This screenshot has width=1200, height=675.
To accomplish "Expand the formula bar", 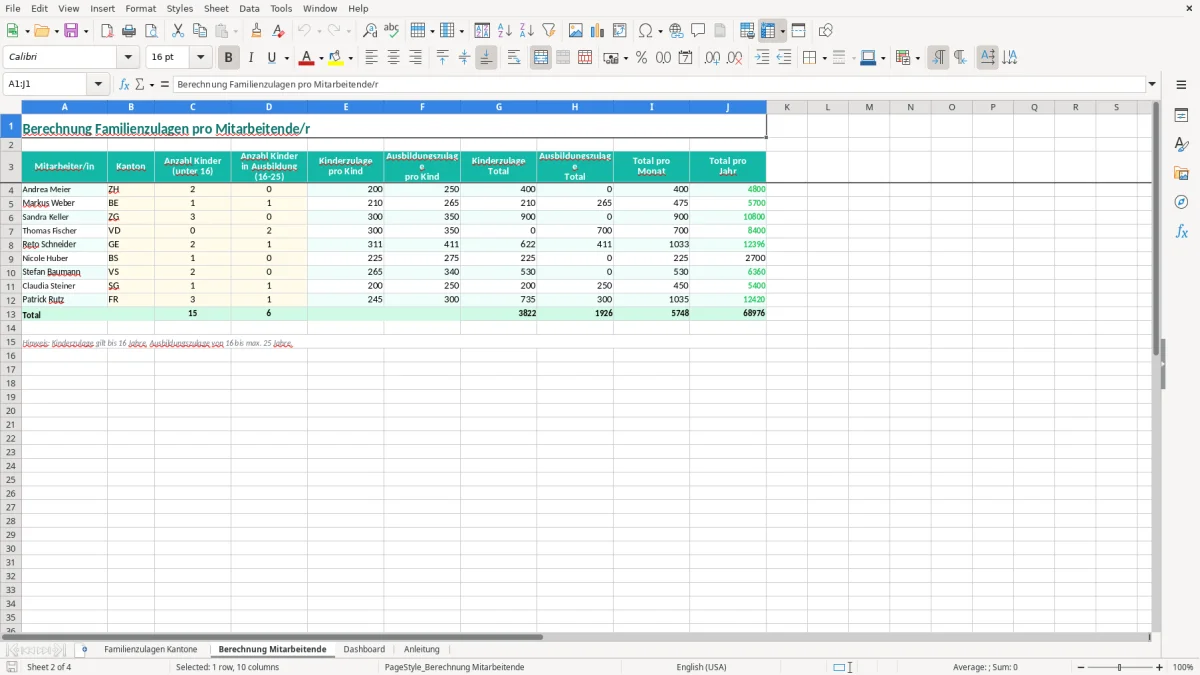I will pyautogui.click(x=1152, y=85).
